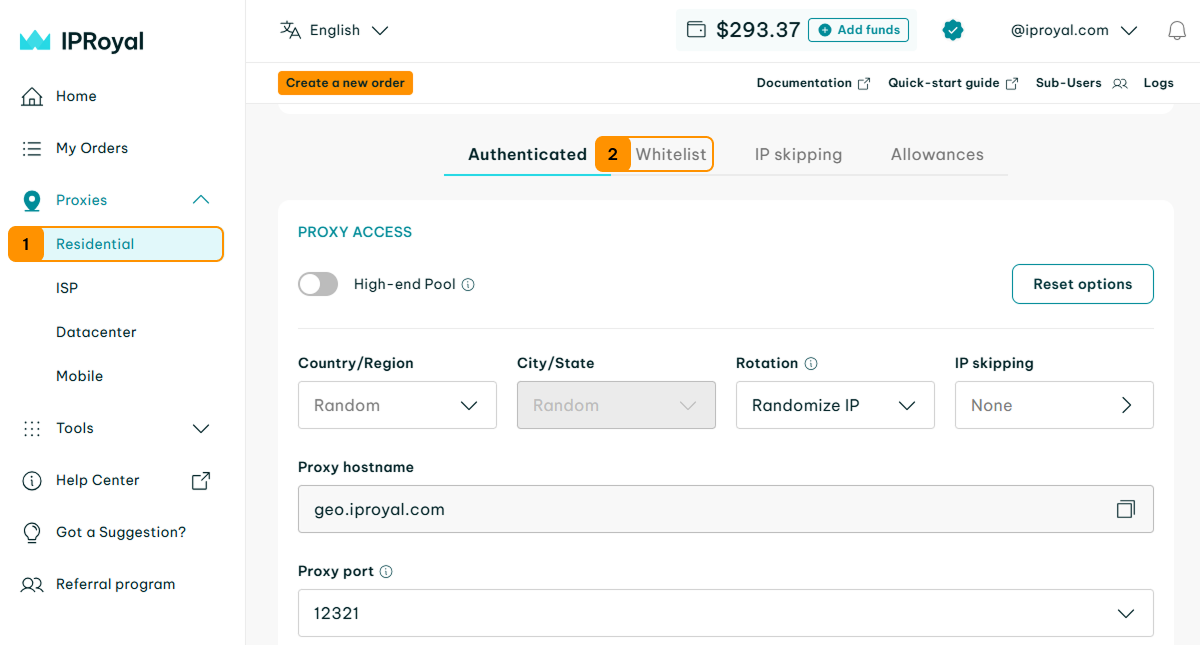Image resolution: width=1200 pixels, height=645 pixels.
Task: Select ISP proxies in sidebar
Action: [67, 288]
